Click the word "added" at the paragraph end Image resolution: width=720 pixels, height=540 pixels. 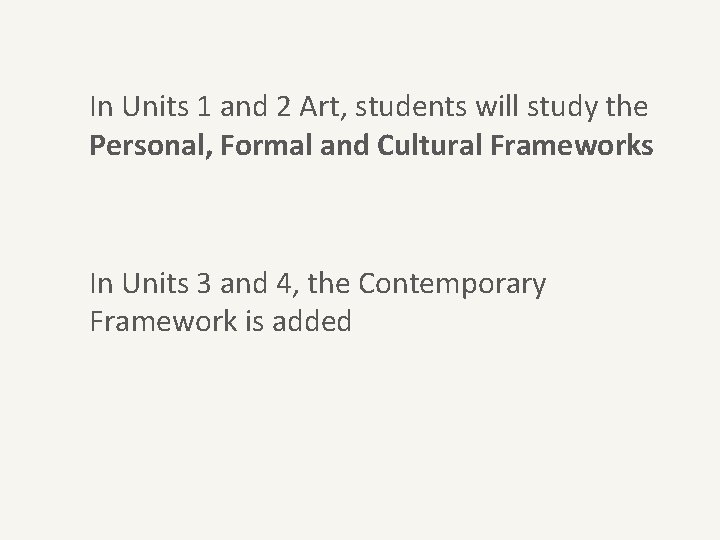312,321
